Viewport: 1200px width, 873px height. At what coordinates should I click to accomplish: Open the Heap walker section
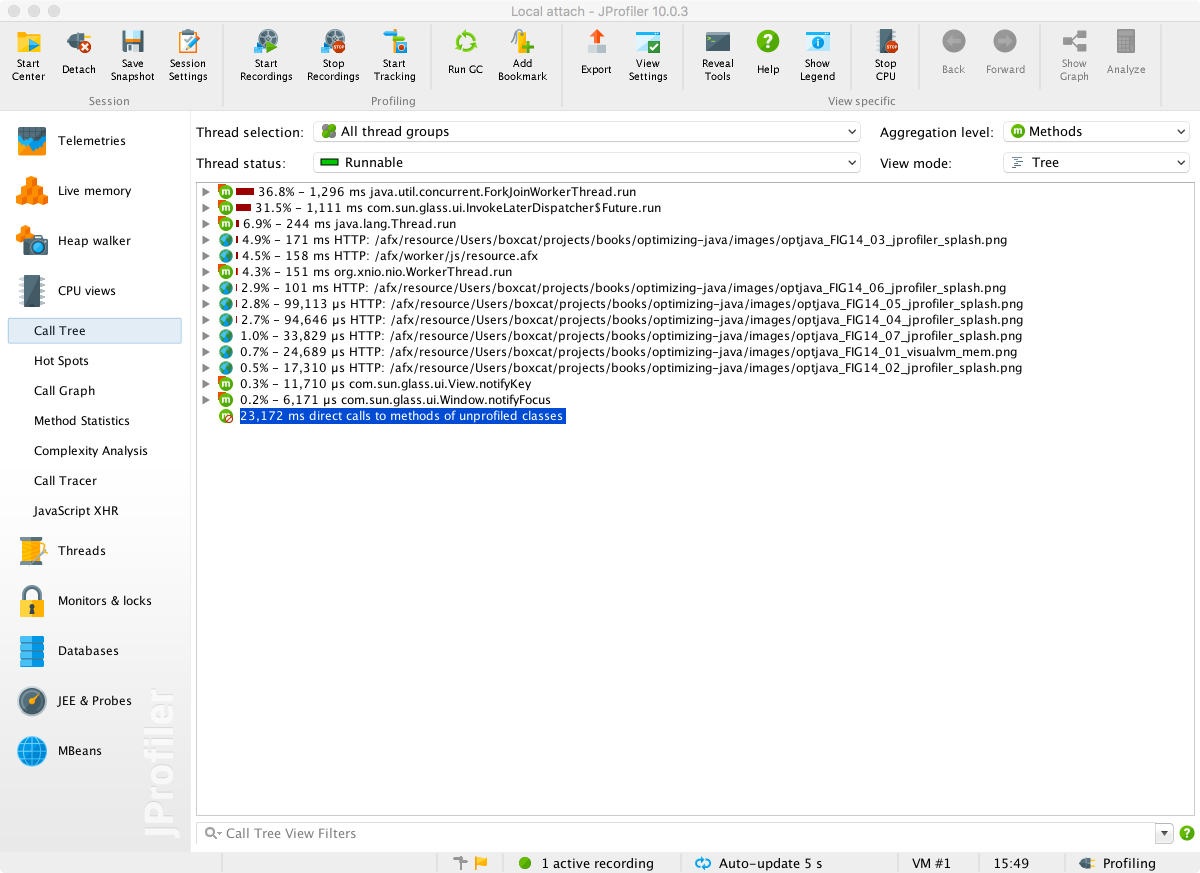pyautogui.click(x=94, y=241)
